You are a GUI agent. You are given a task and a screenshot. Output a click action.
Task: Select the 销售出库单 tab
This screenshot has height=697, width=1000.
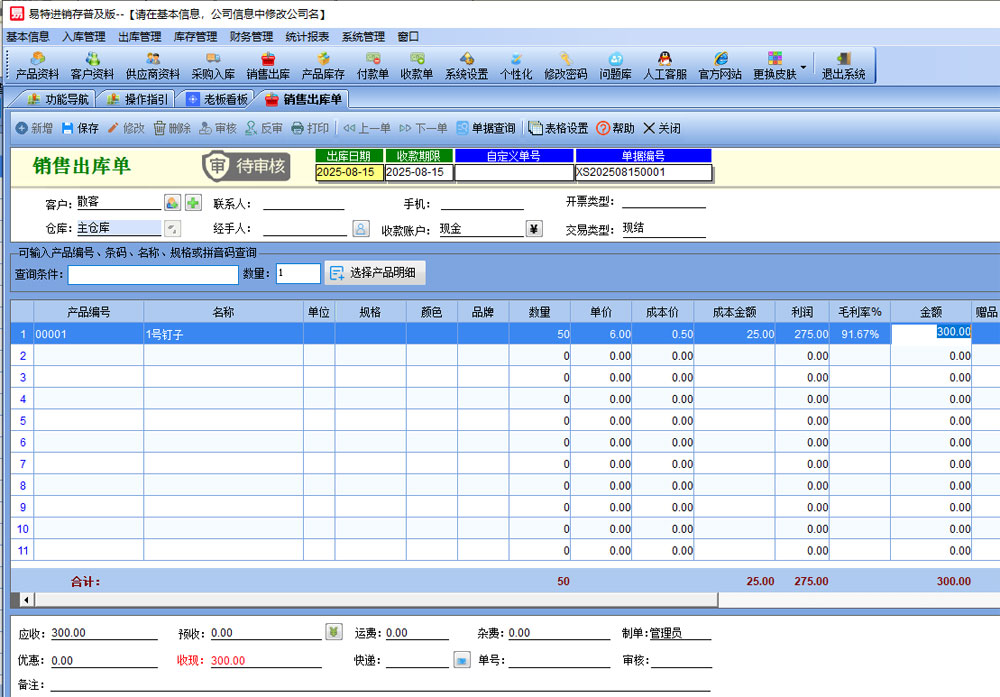(303, 99)
